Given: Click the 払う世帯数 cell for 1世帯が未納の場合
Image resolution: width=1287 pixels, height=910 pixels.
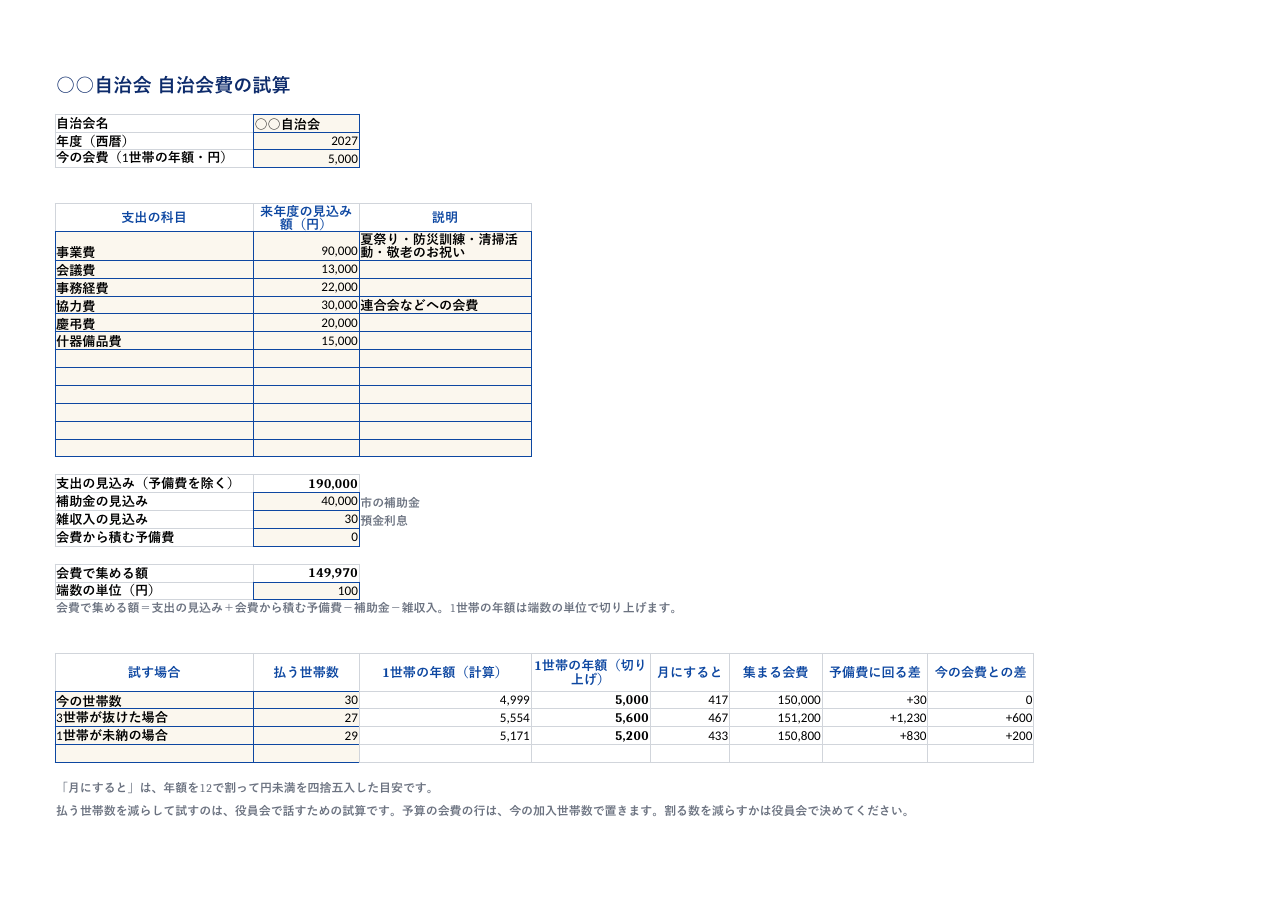Looking at the screenshot, I should [x=306, y=736].
